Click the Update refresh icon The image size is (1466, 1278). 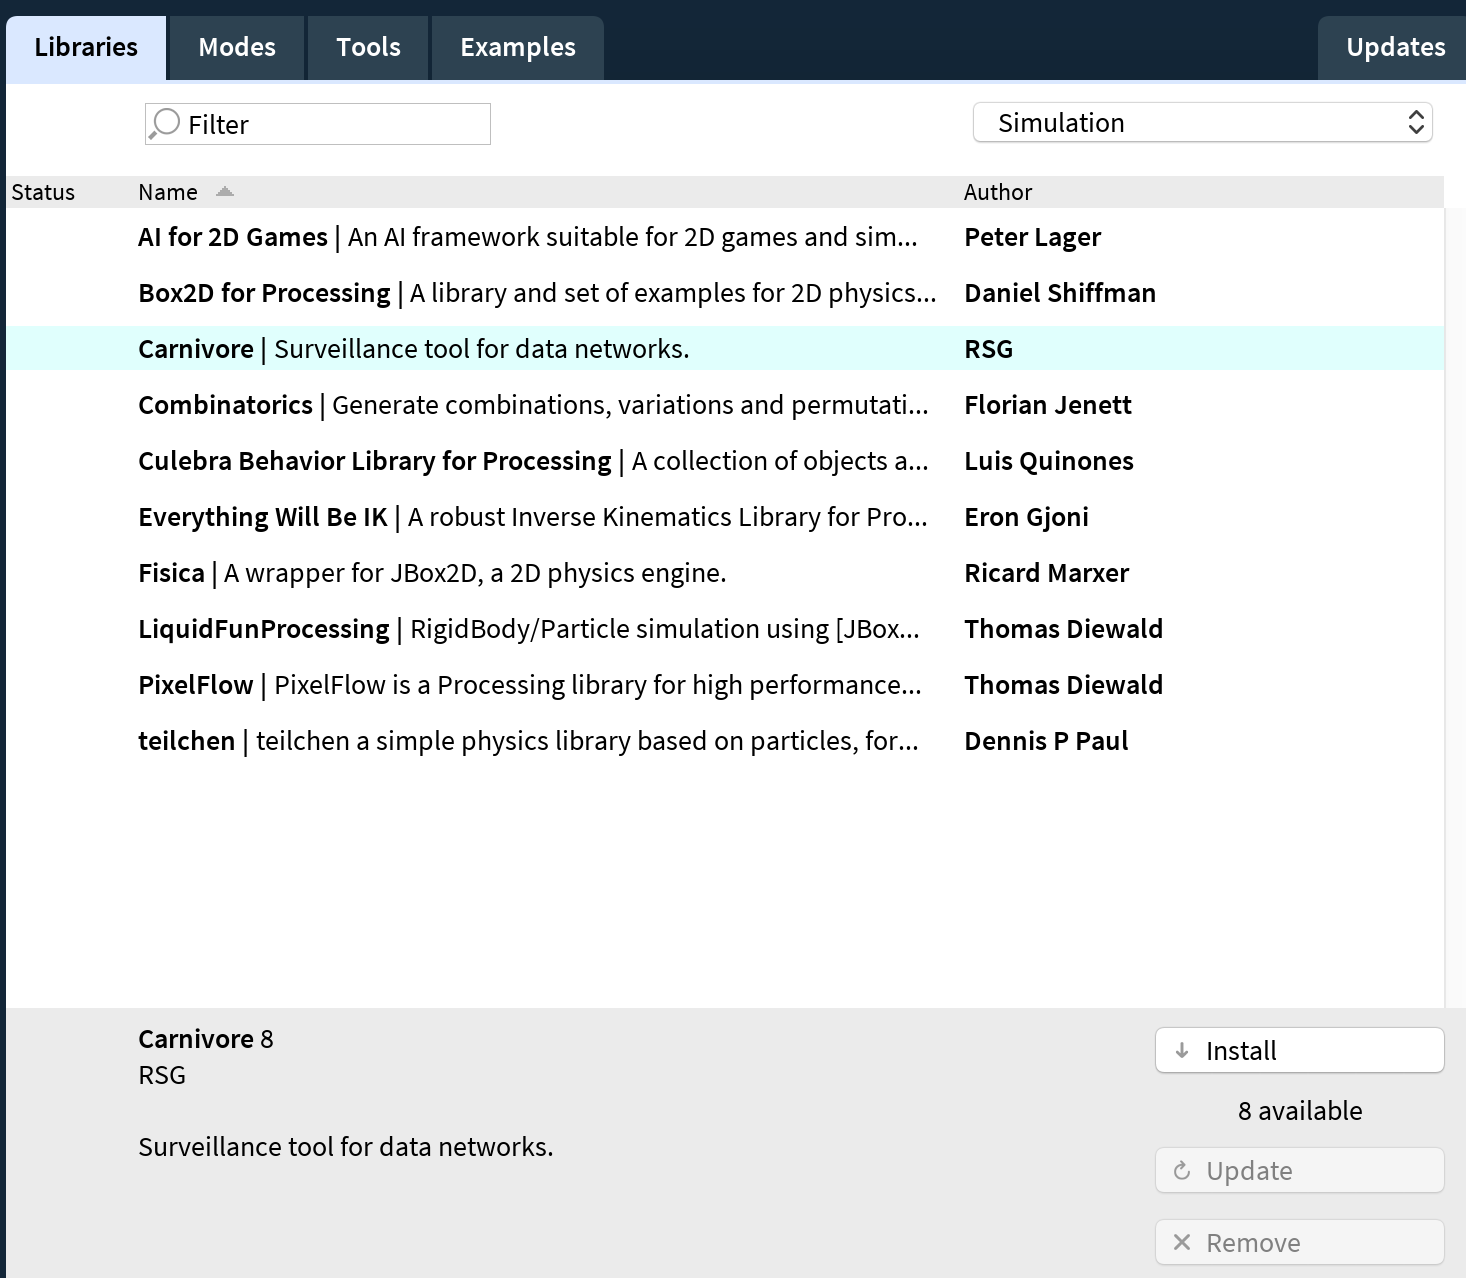[x=1182, y=1170]
